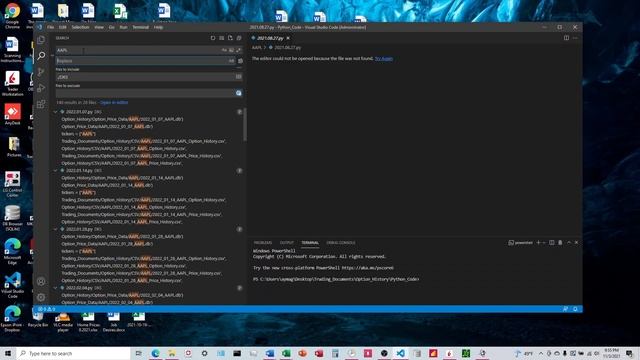Close the 2021.08.27.py editor tab

pos(288,38)
